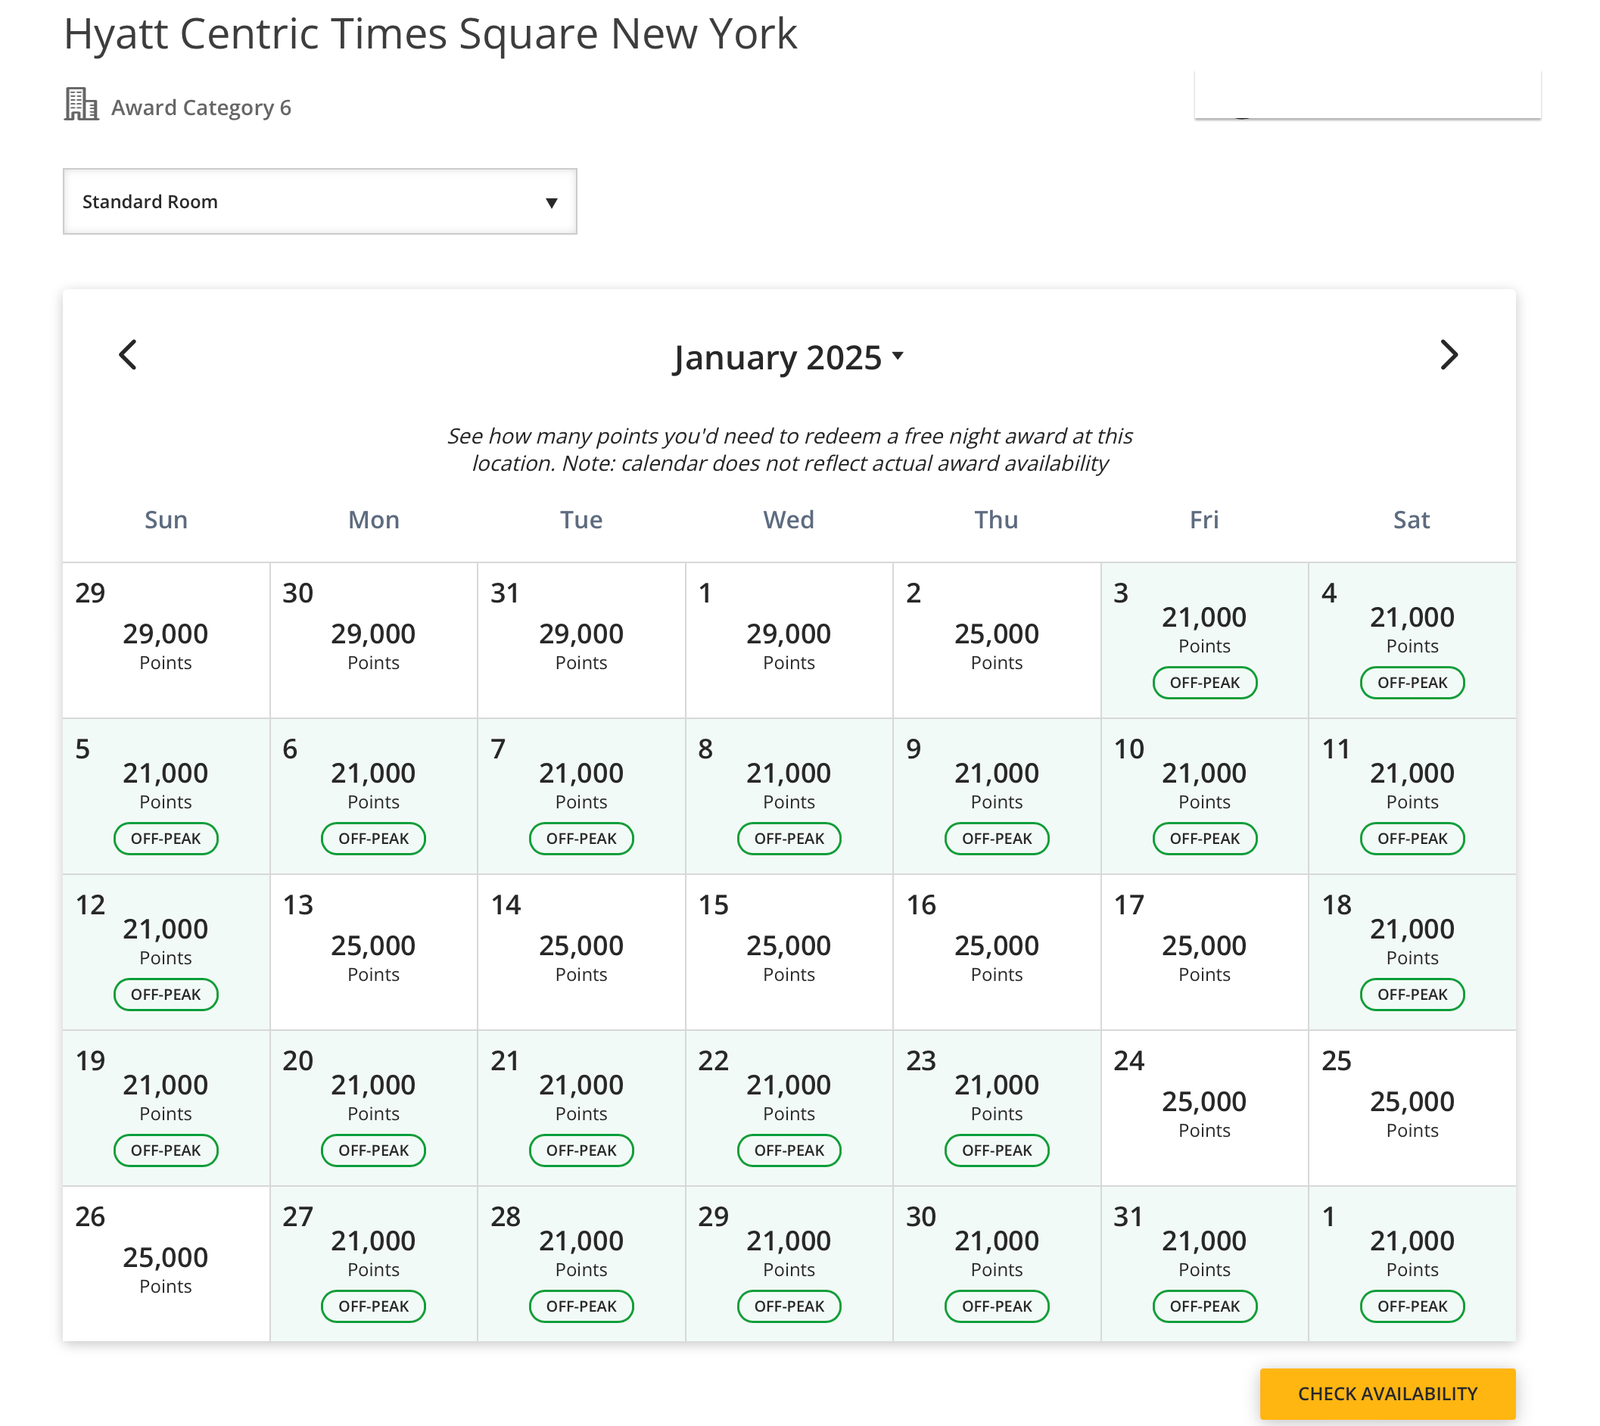Go to the previous month arrow
The image size is (1600, 1426).
click(128, 355)
